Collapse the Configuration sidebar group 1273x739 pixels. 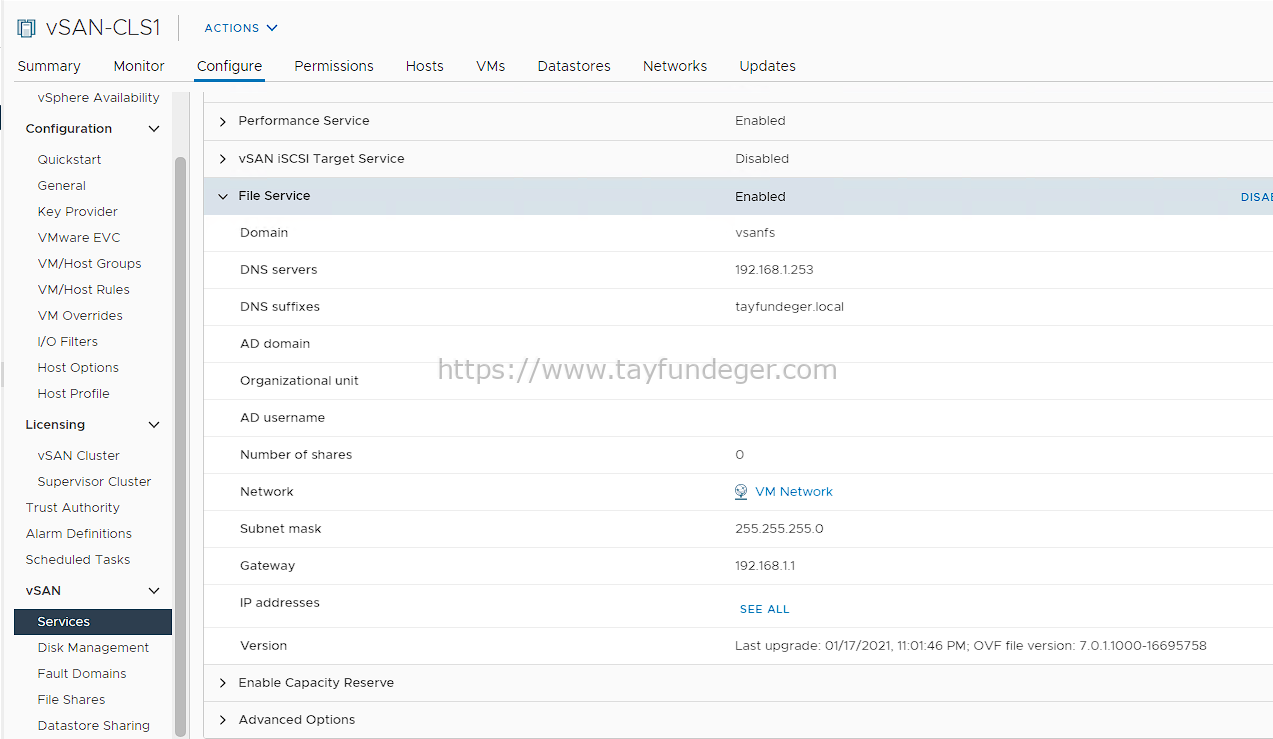click(154, 129)
